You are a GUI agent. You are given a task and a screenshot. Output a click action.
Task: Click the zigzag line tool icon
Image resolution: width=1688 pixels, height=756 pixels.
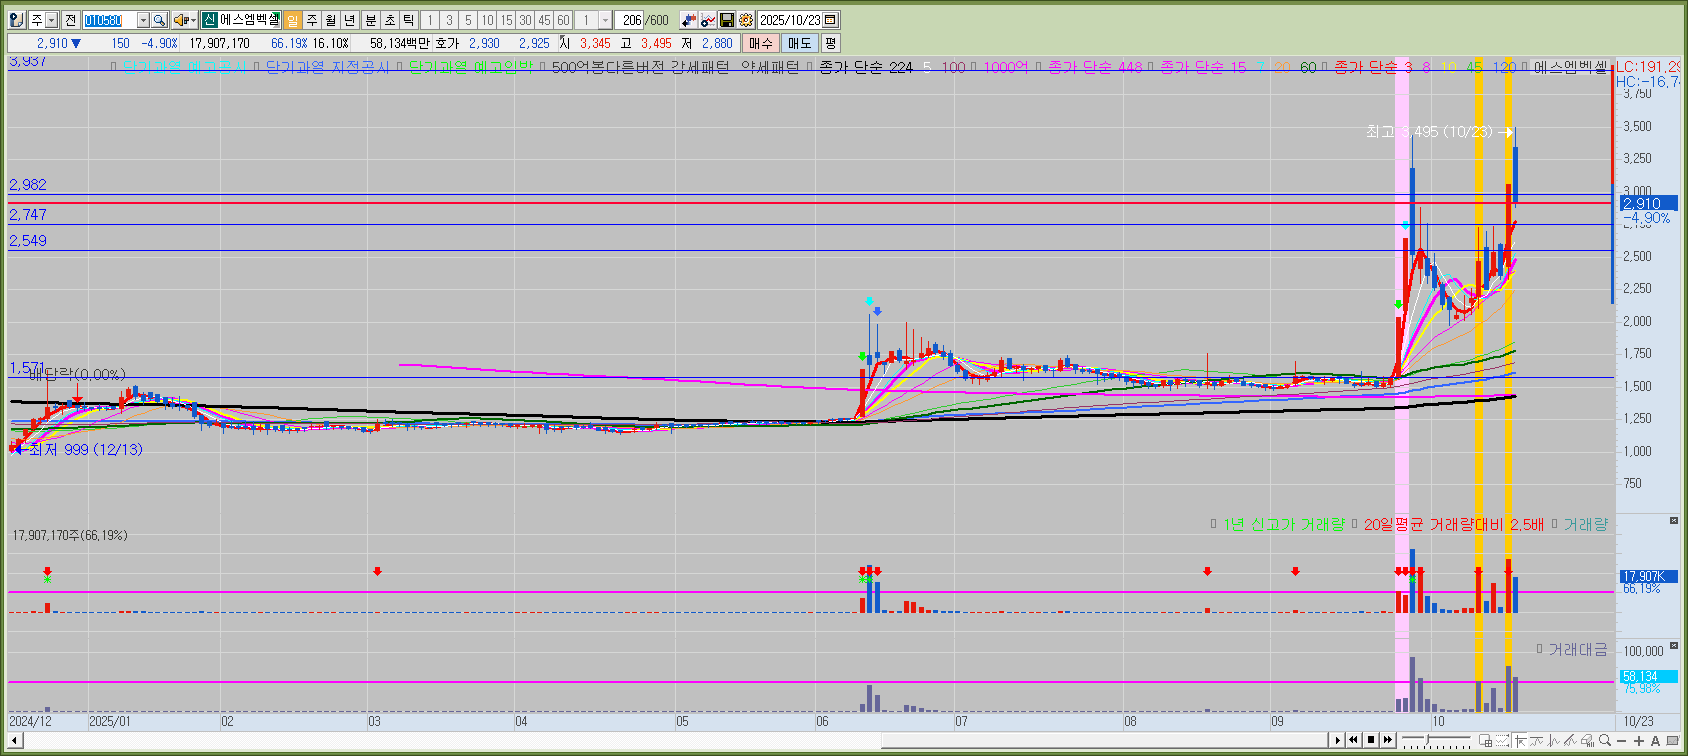point(1553,740)
